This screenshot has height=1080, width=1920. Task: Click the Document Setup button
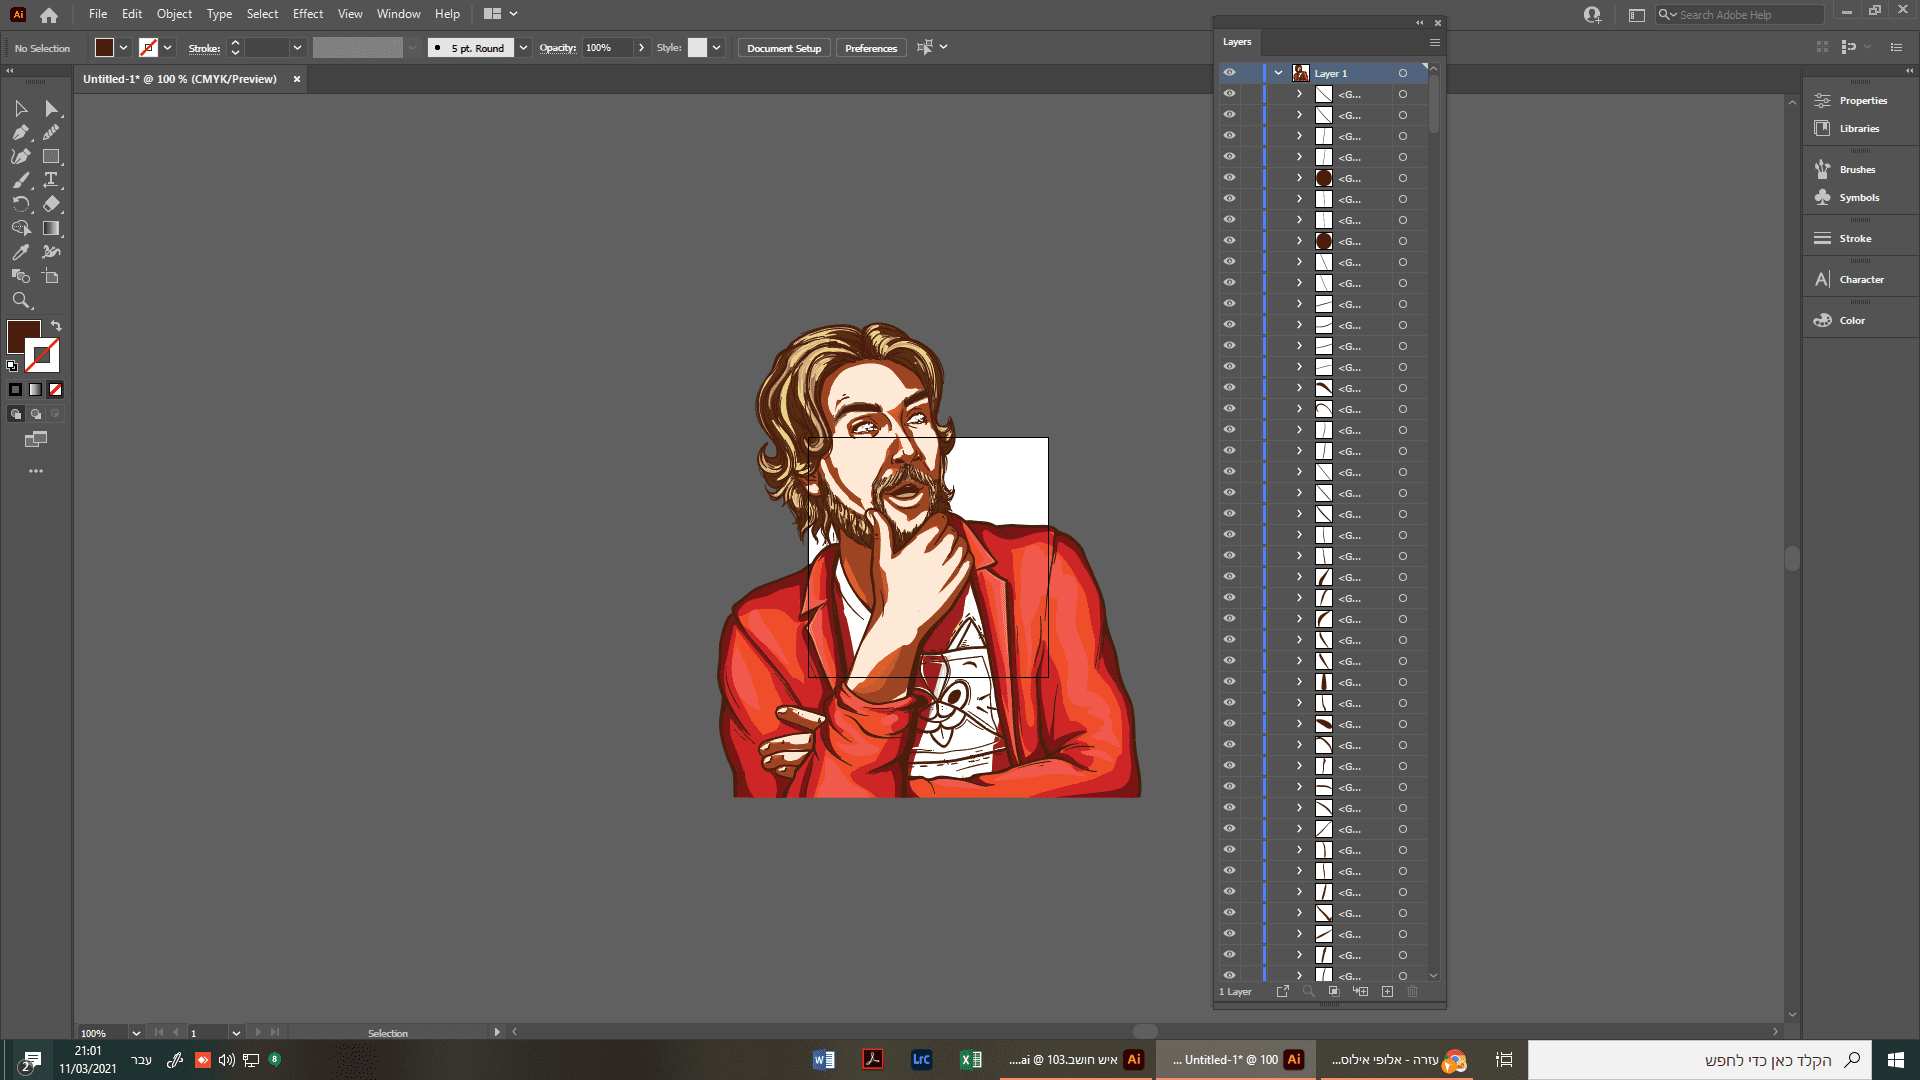click(783, 48)
